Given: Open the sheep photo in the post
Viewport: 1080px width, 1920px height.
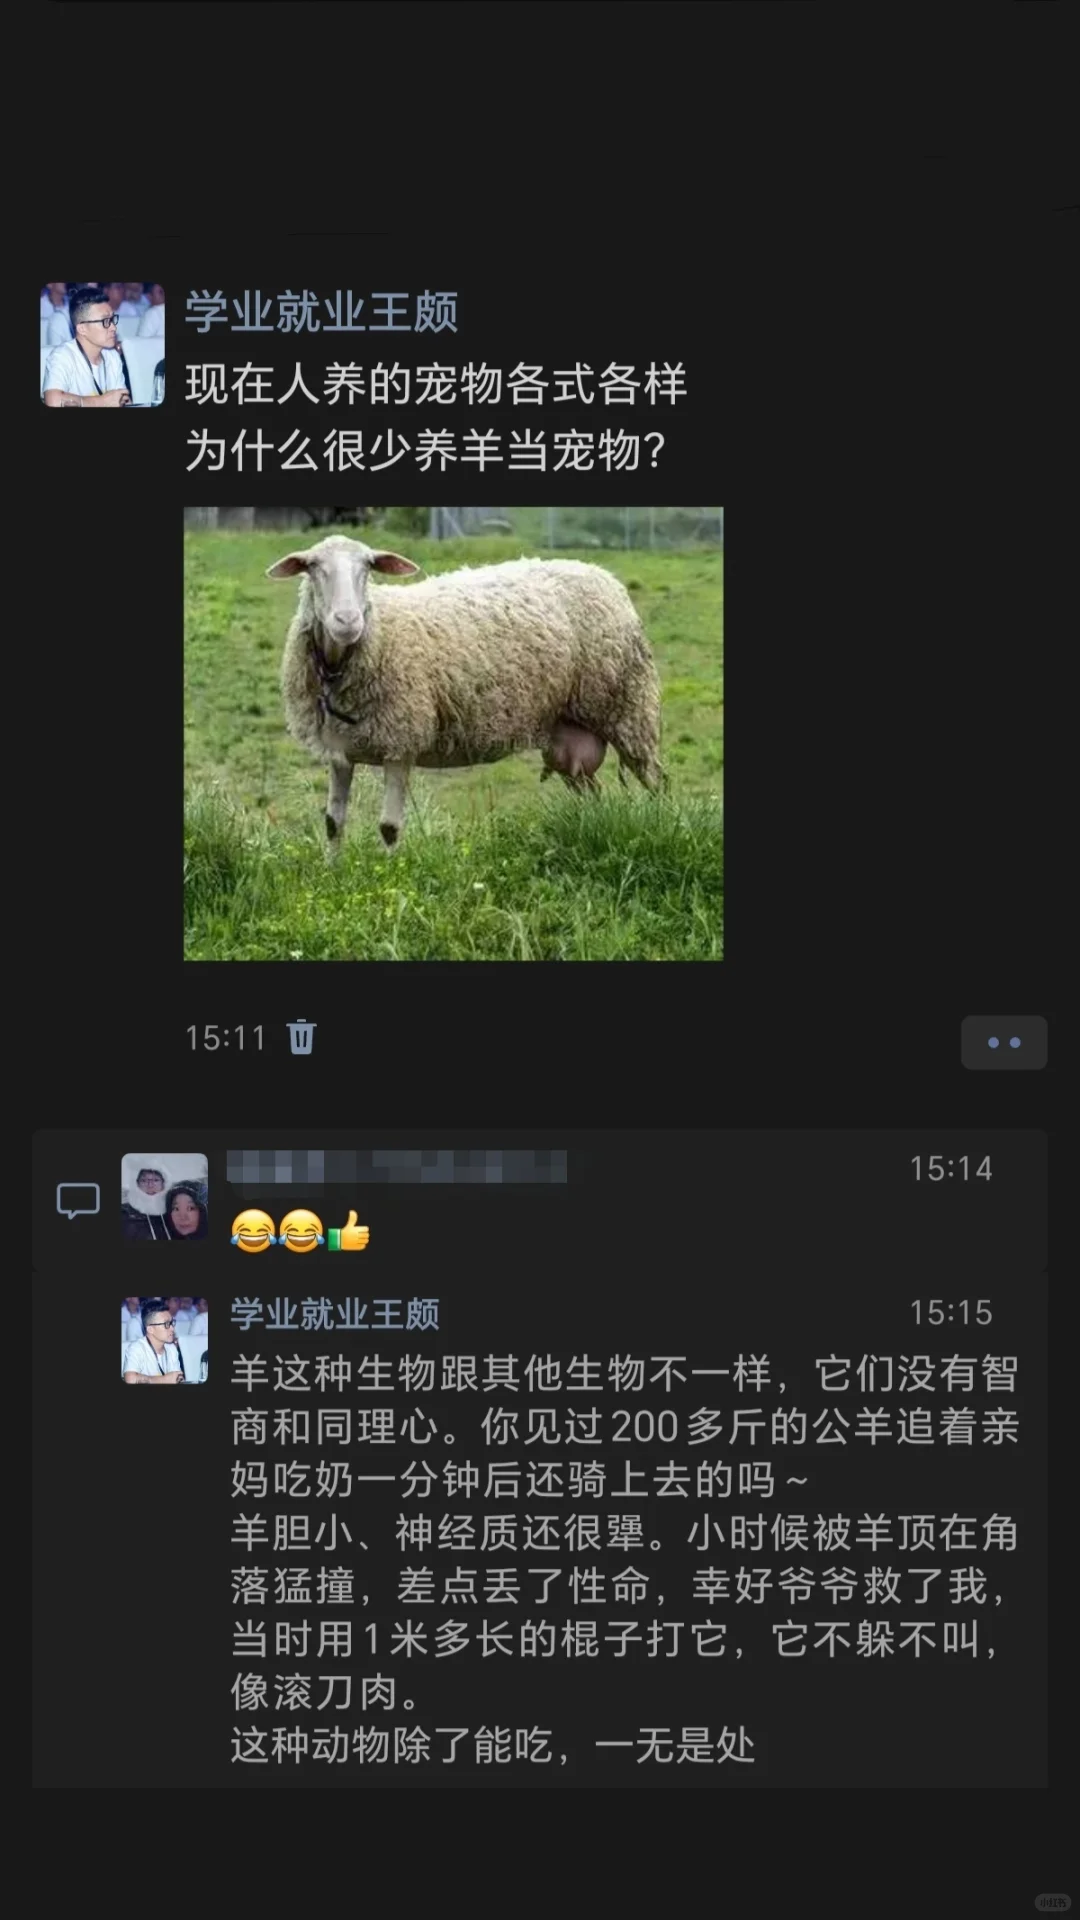Looking at the screenshot, I should point(453,733).
